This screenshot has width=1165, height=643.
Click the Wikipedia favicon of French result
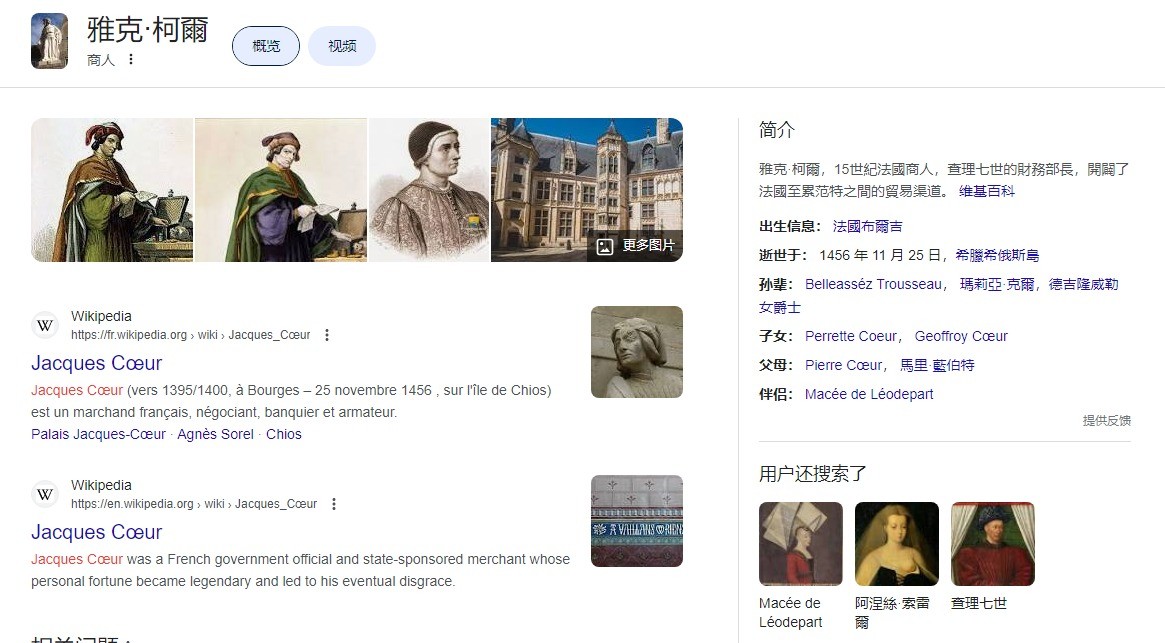pos(45,326)
